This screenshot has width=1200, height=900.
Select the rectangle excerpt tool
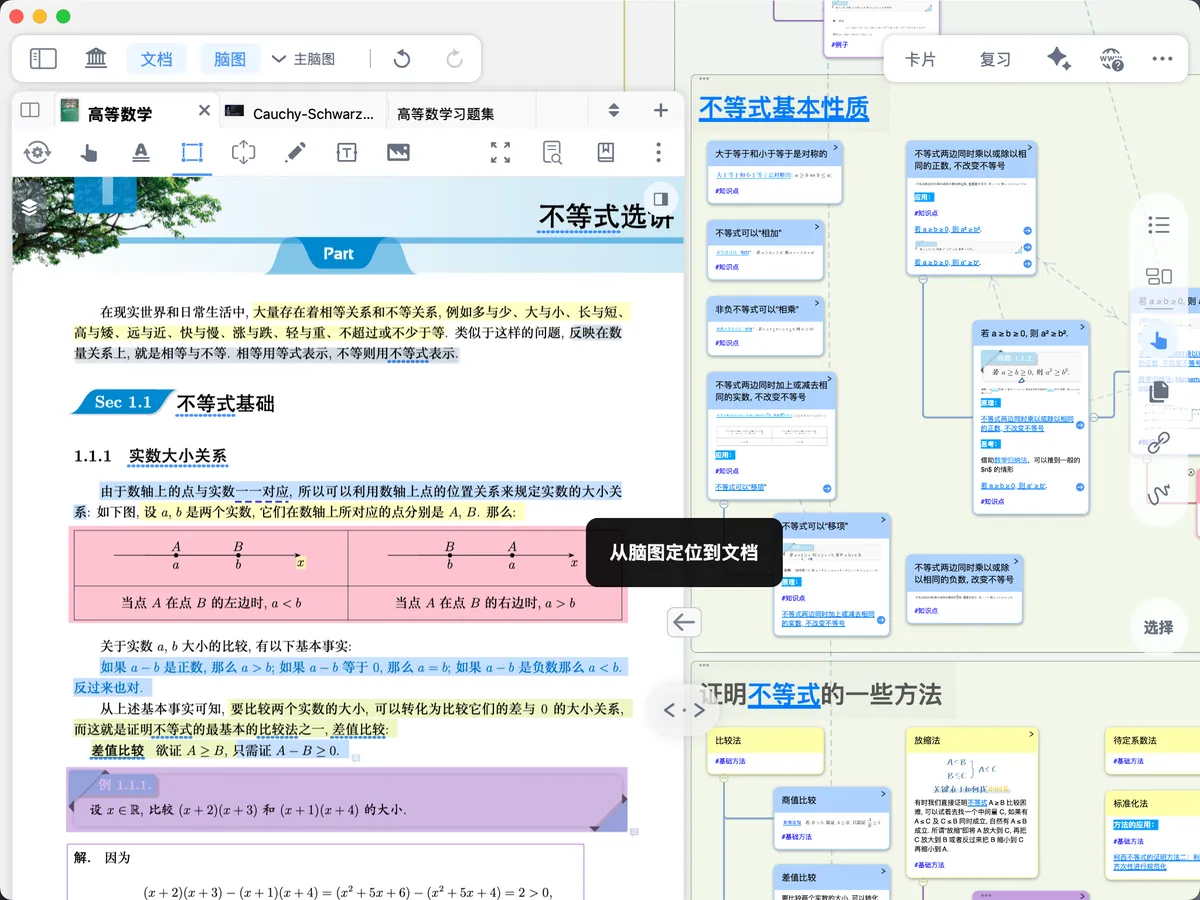[x=192, y=152]
